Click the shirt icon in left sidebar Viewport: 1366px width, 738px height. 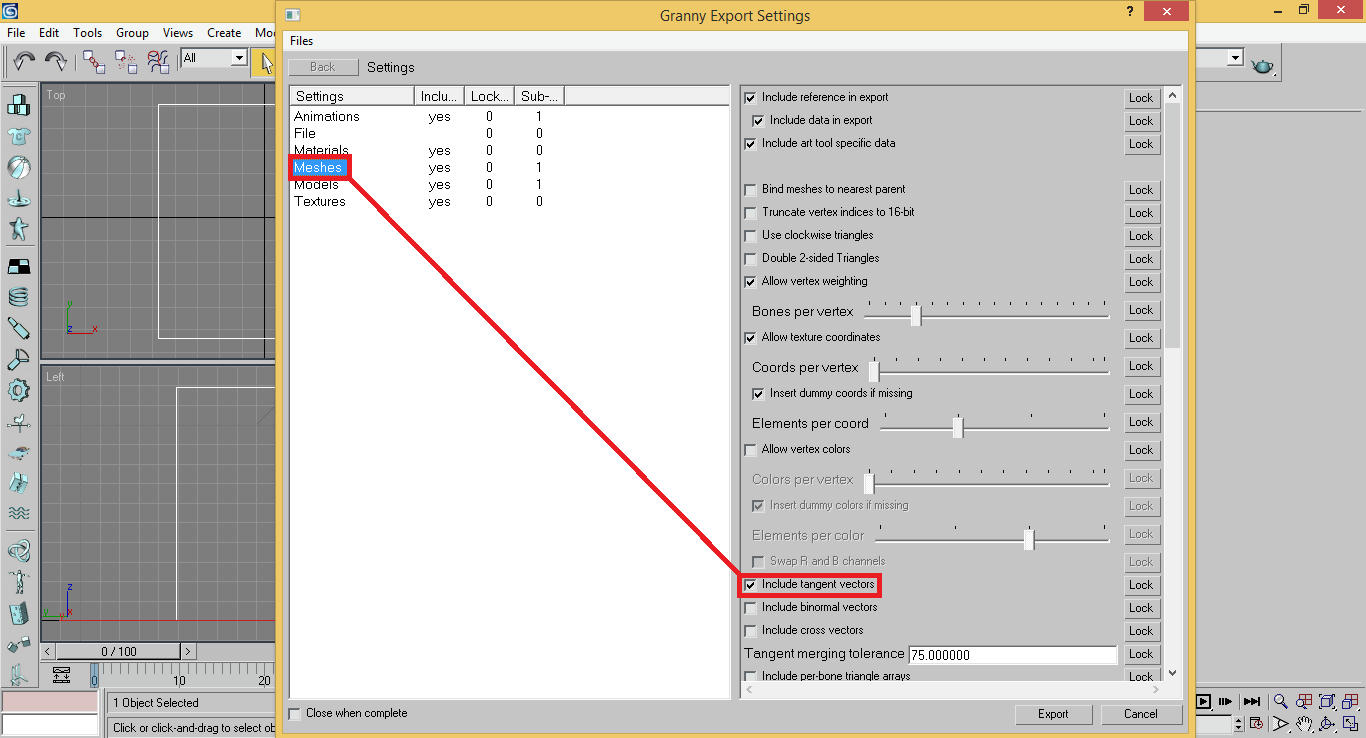(18, 136)
